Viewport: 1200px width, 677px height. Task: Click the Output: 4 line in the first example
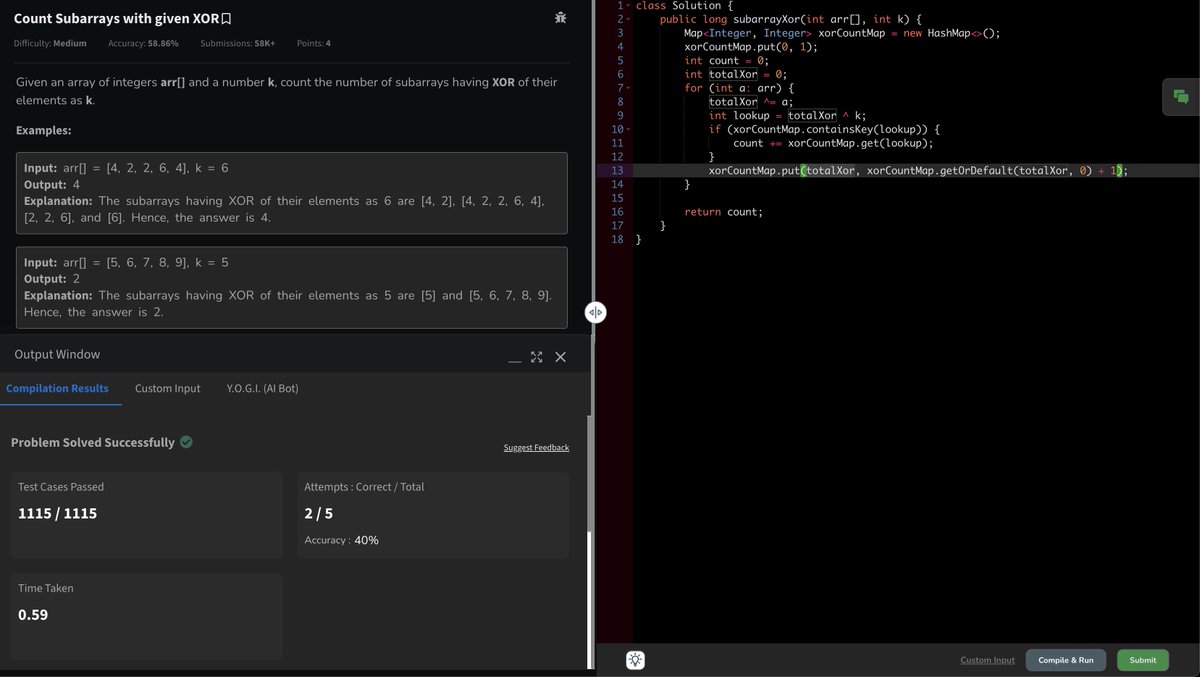(52, 184)
